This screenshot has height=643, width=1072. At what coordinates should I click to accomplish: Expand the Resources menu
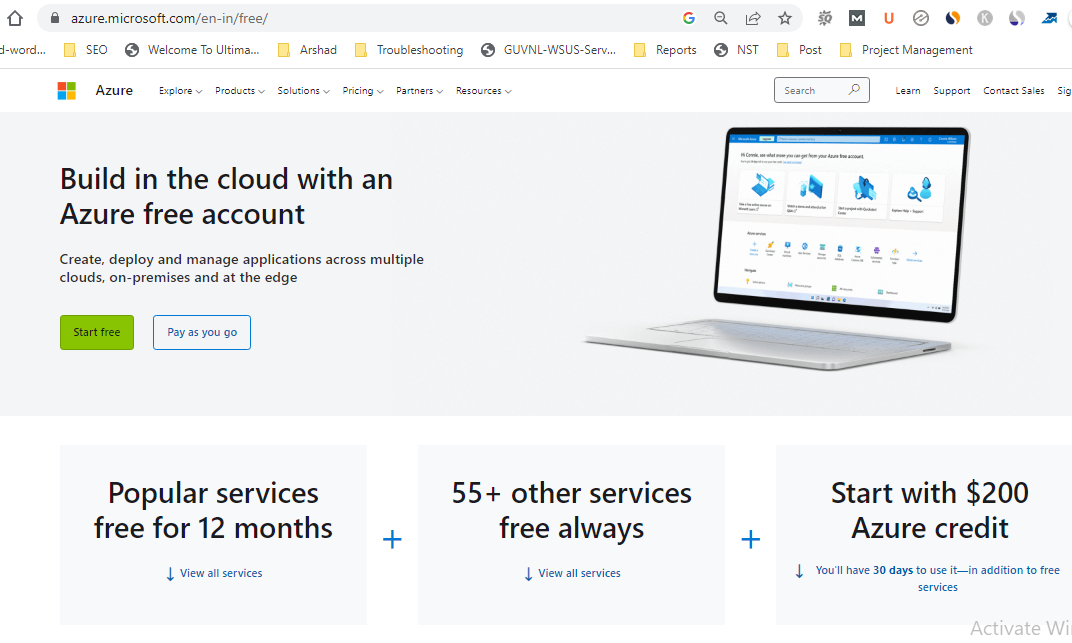pyautogui.click(x=484, y=91)
